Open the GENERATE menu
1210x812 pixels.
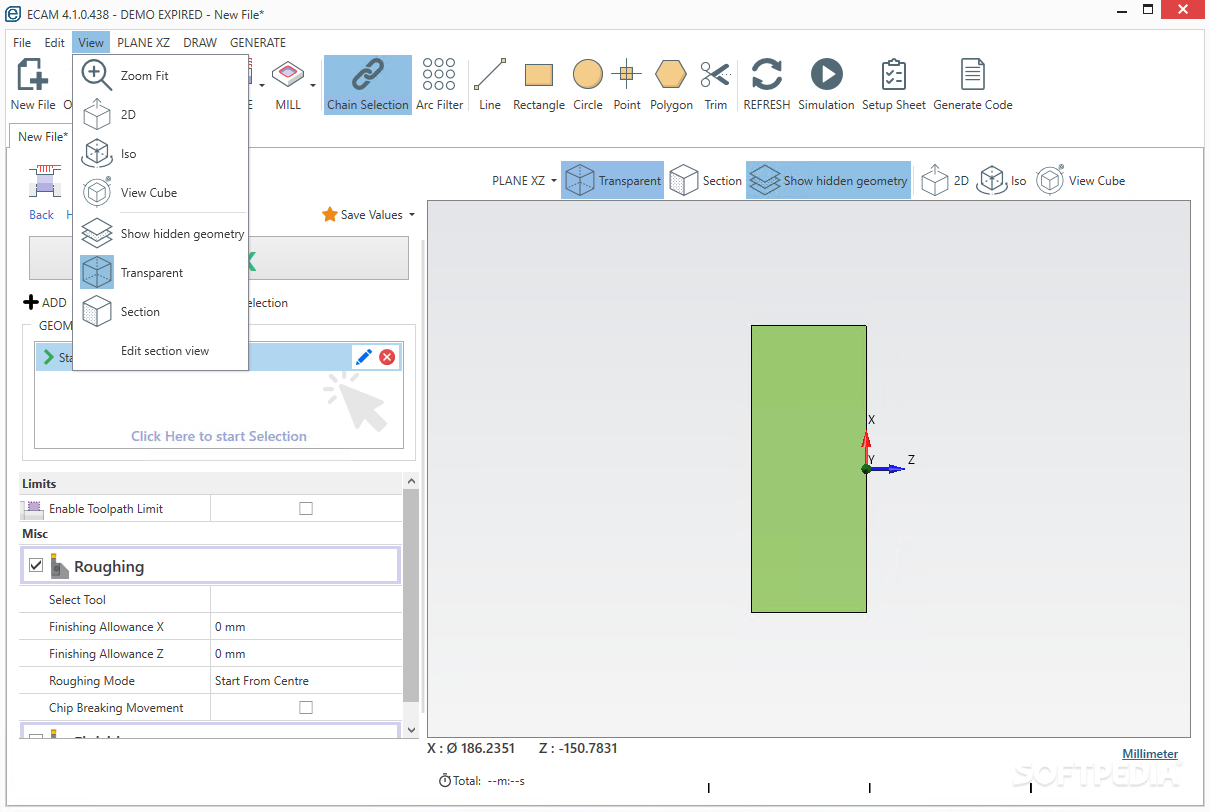[258, 43]
